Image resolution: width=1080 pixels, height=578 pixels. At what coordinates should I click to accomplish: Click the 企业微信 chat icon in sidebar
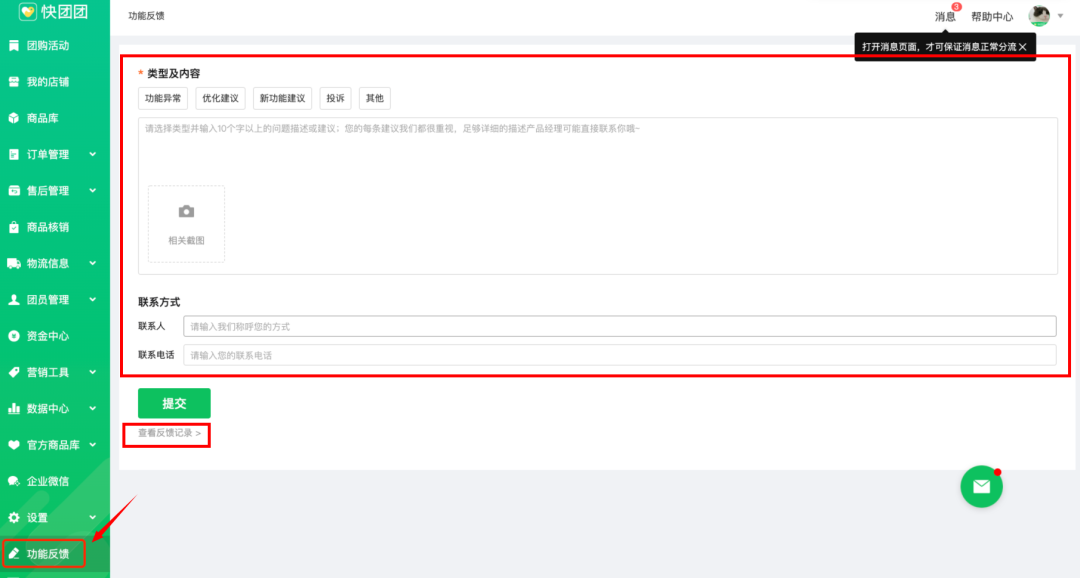click(x=14, y=481)
